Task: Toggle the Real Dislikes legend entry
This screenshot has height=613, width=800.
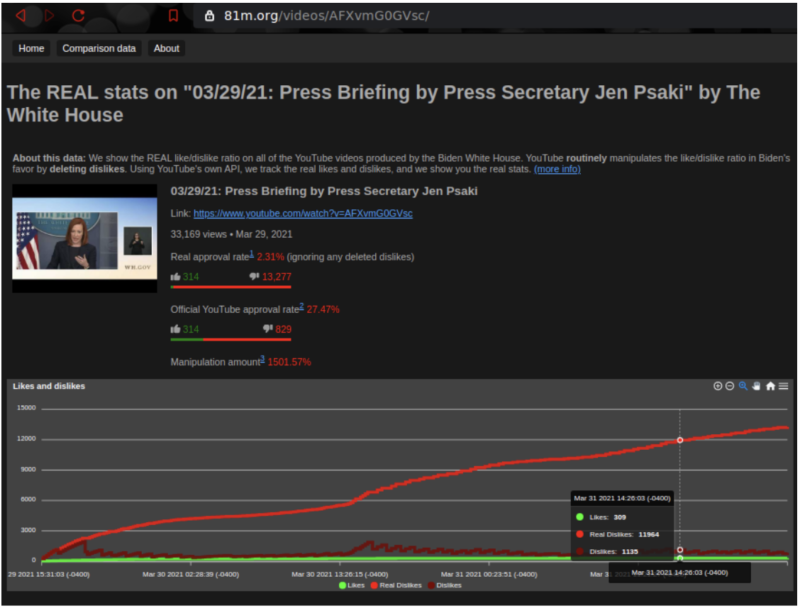Action: (x=398, y=585)
